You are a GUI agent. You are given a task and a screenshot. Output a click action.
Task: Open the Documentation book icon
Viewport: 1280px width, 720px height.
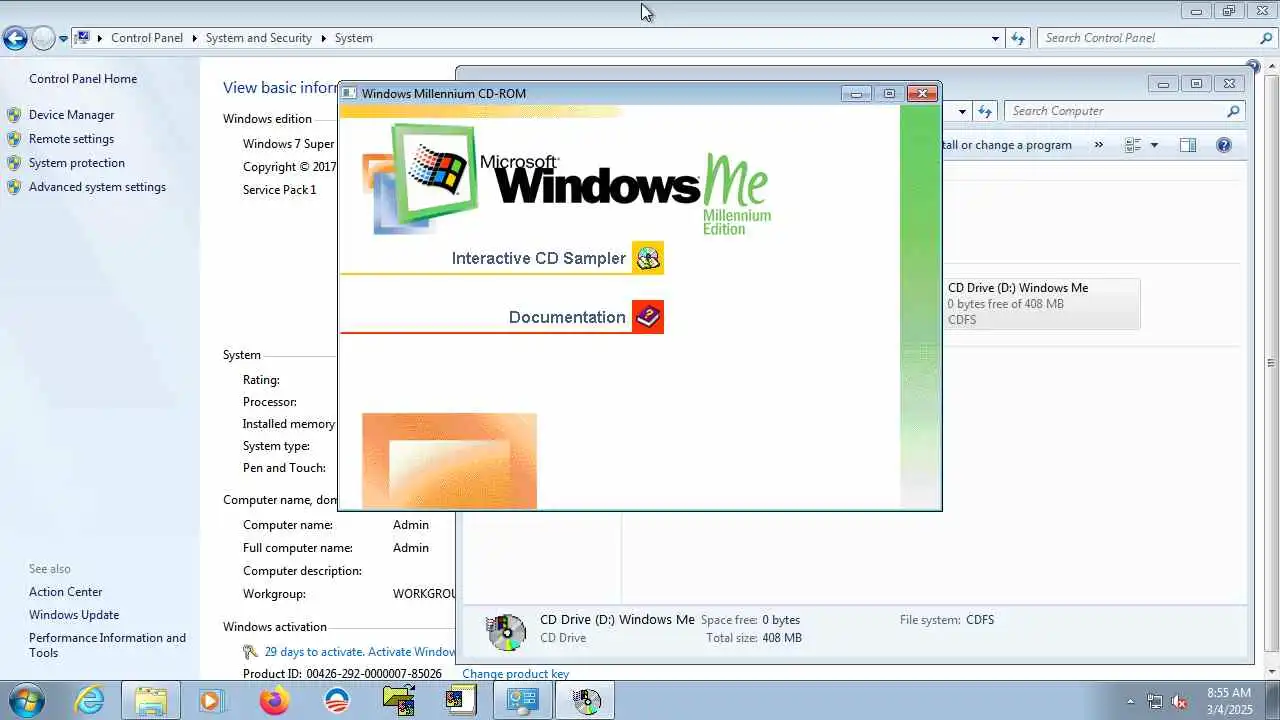[648, 317]
